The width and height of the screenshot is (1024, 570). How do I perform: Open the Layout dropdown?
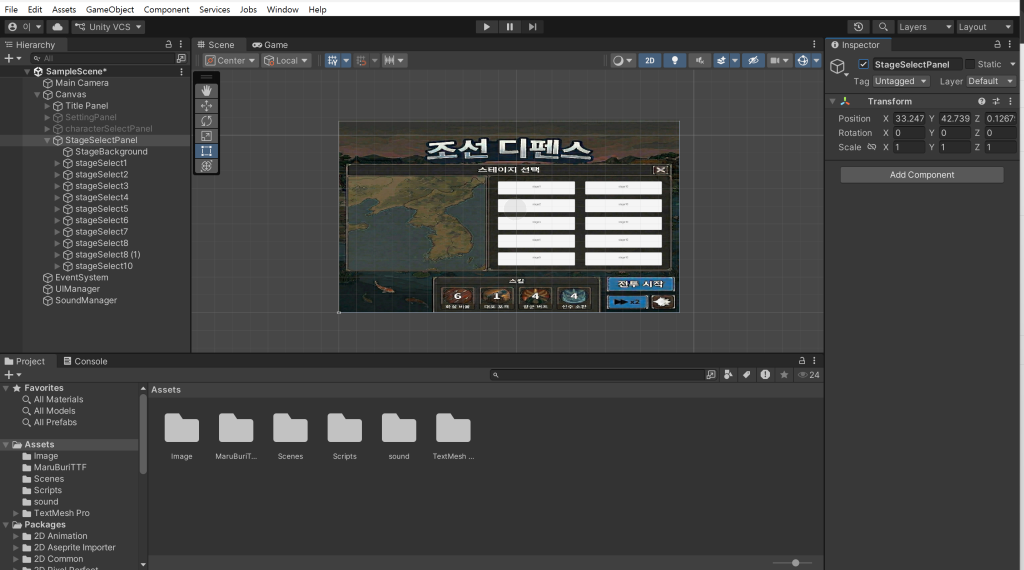click(984, 27)
